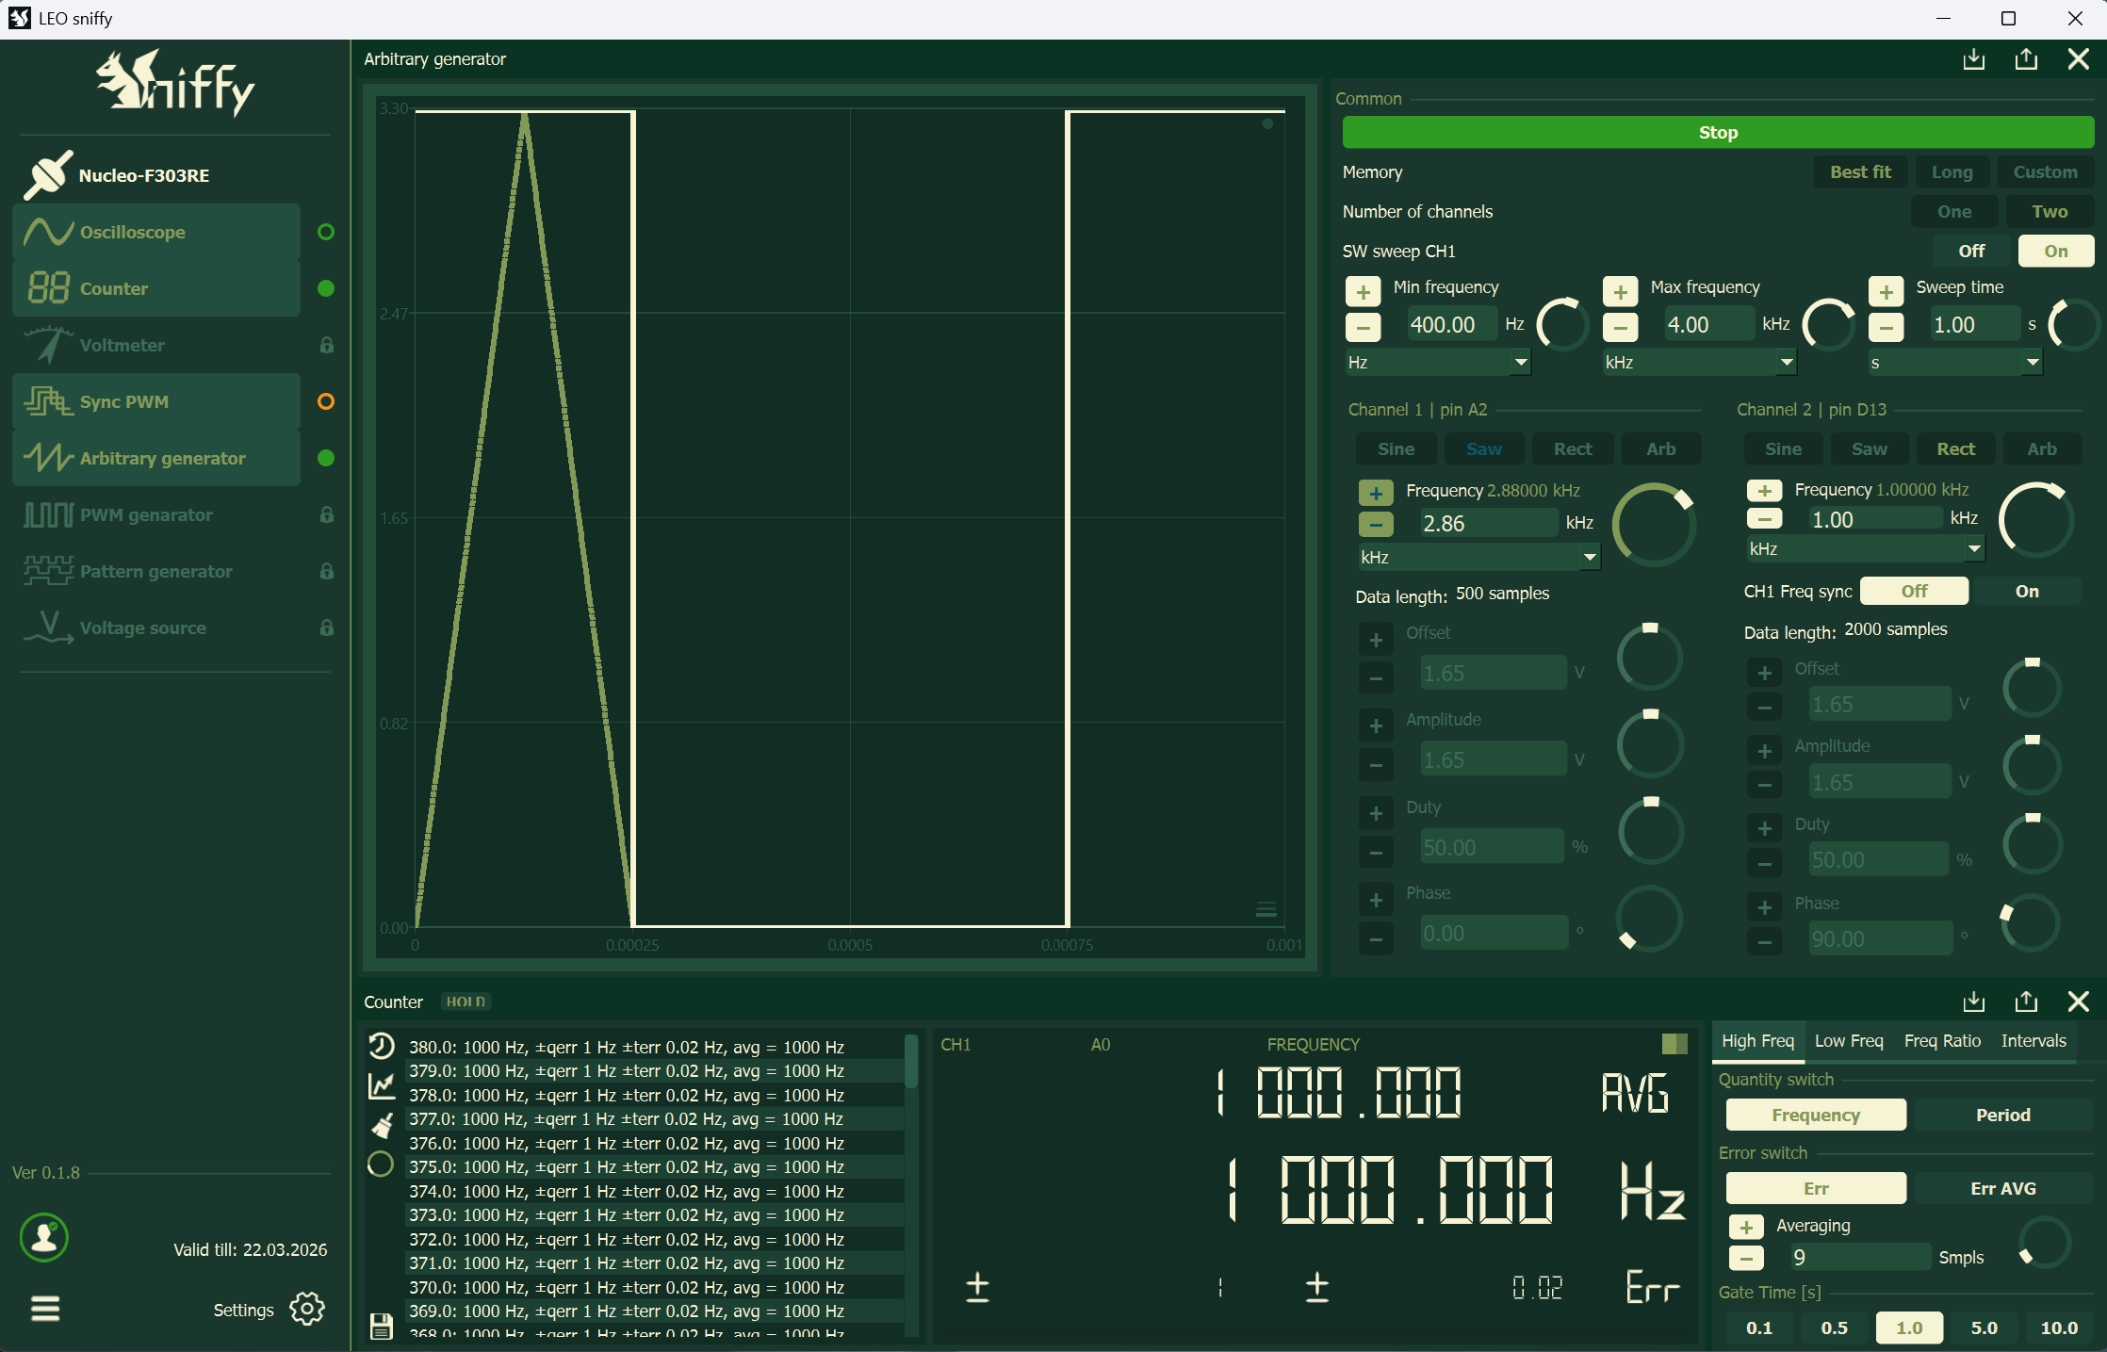This screenshot has height=1352, width=2107.
Task: Open the hamburger menu at bottom left
Action: [45, 1309]
